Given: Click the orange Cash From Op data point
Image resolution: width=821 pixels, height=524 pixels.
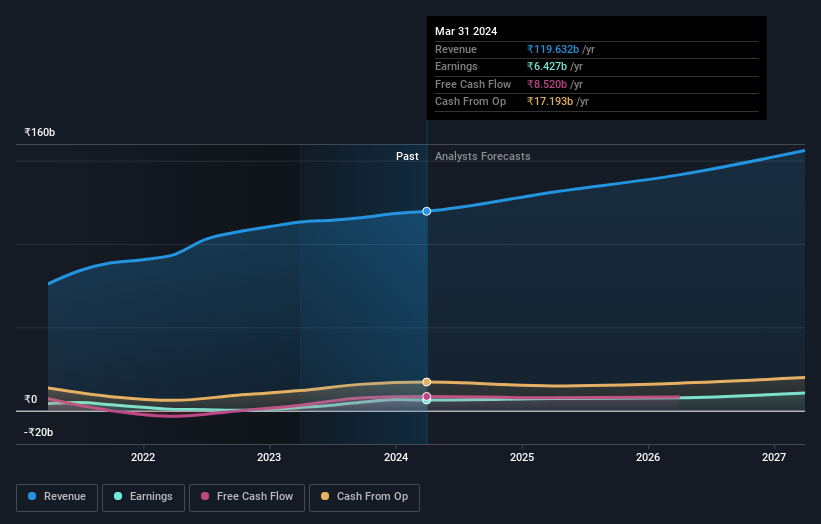Looking at the screenshot, I should click(427, 382).
